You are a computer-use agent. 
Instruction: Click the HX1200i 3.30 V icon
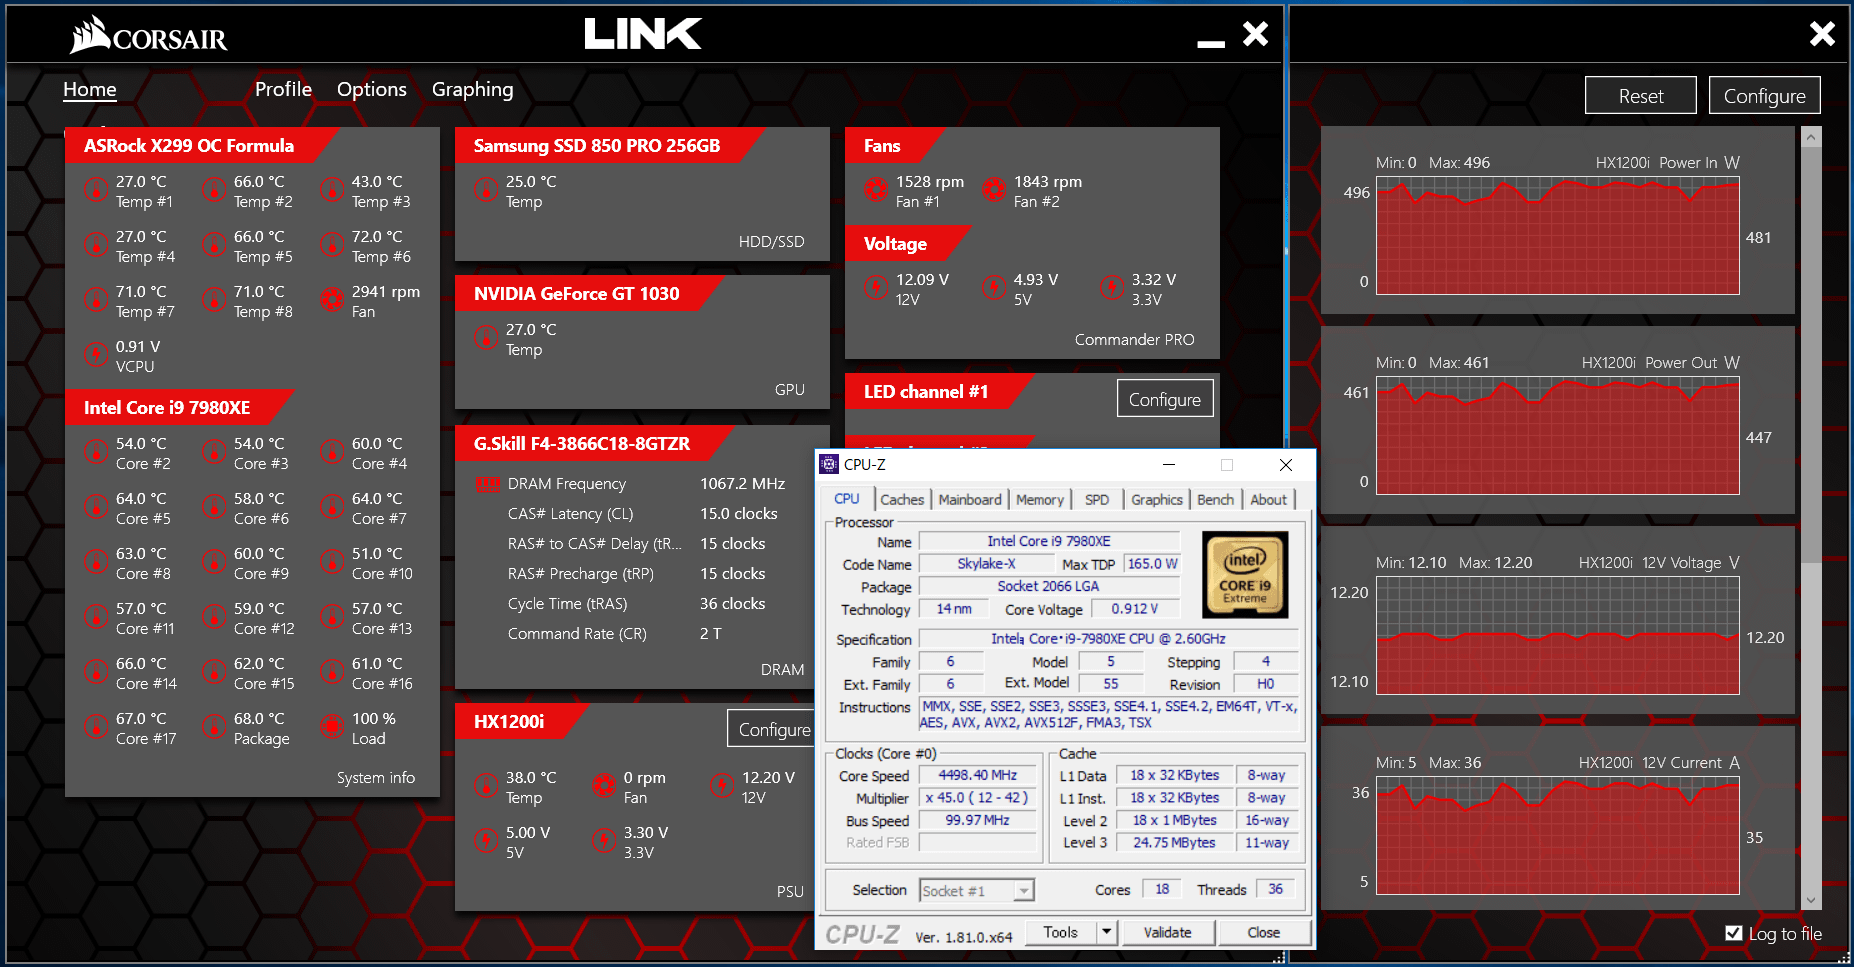point(603,840)
